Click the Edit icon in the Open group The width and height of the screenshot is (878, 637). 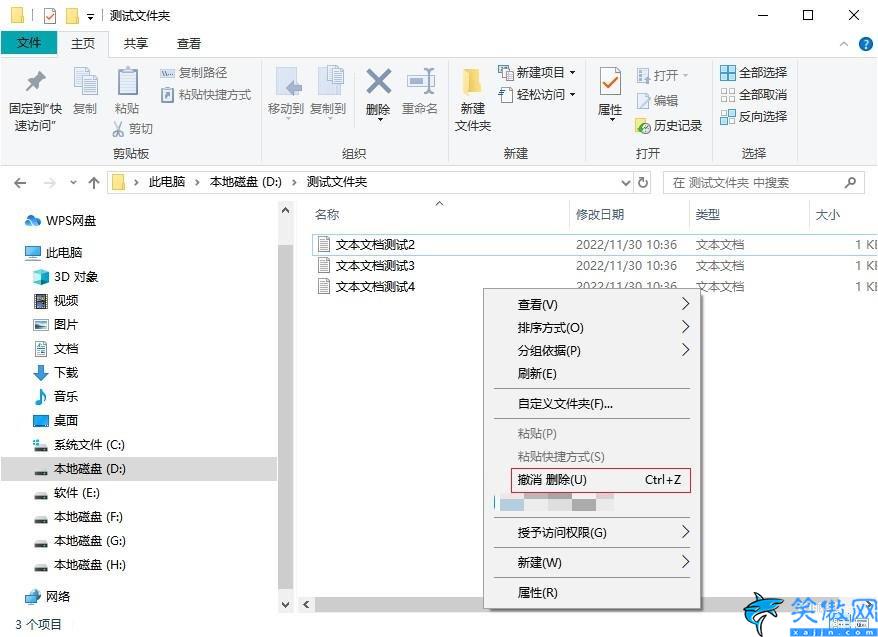pyautogui.click(x=642, y=101)
